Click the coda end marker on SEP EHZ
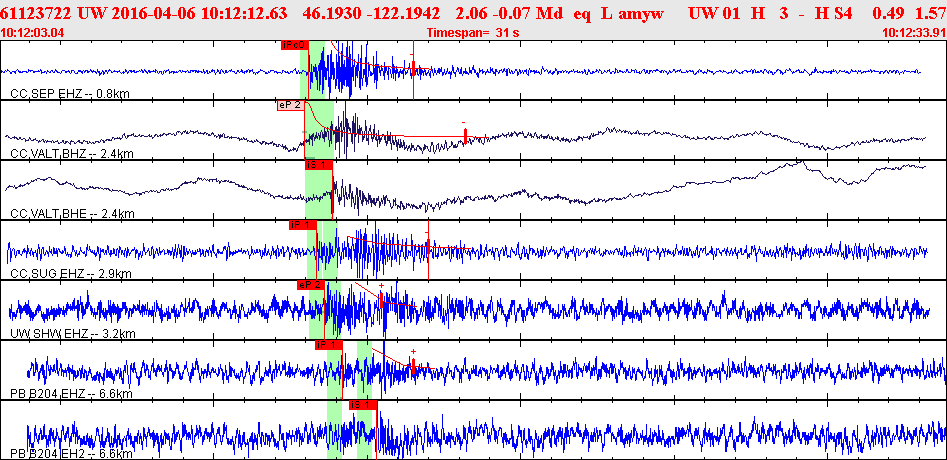This screenshot has width=947, height=460. tap(412, 68)
